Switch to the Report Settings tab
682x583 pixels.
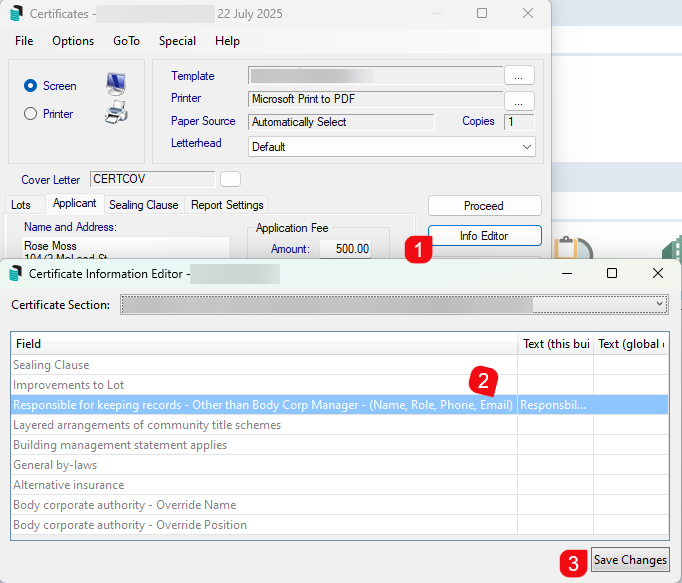[227, 204]
